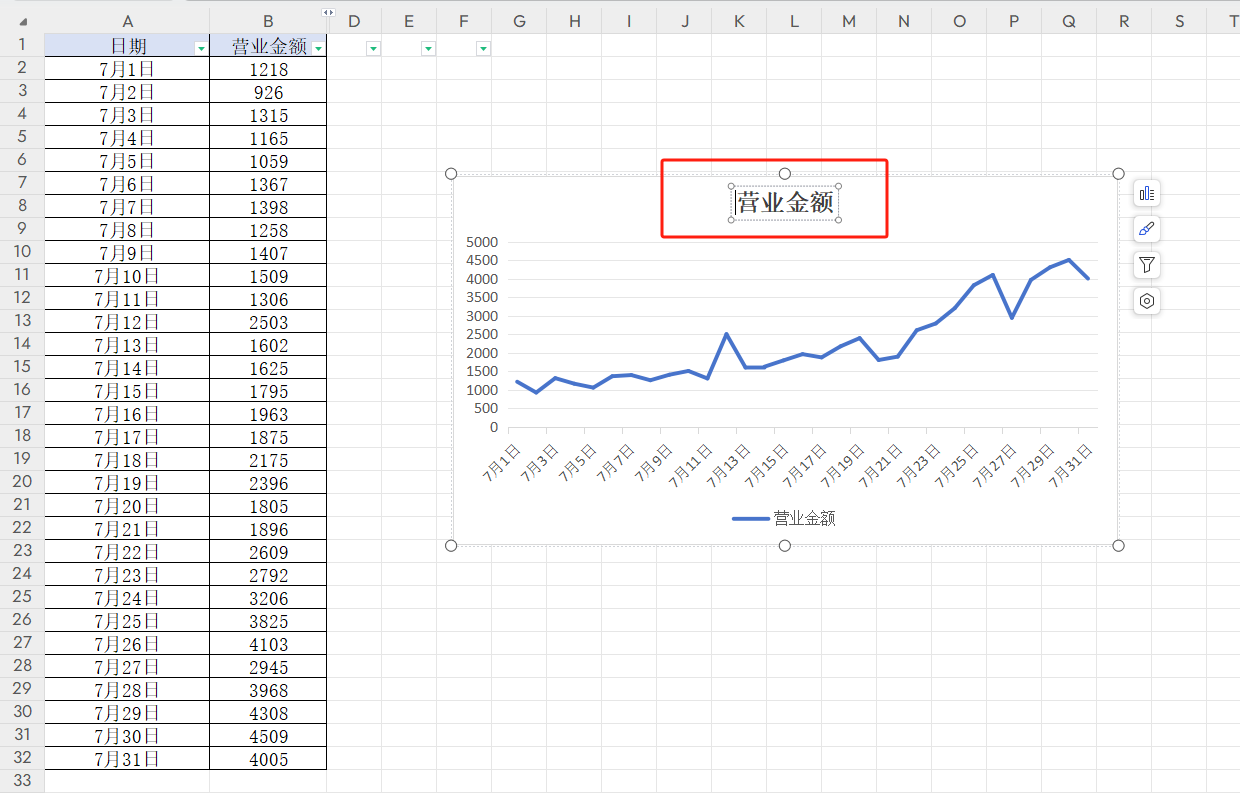This screenshot has width=1240, height=793.
Task: Select the cell with value 2396
Action: pos(268,482)
